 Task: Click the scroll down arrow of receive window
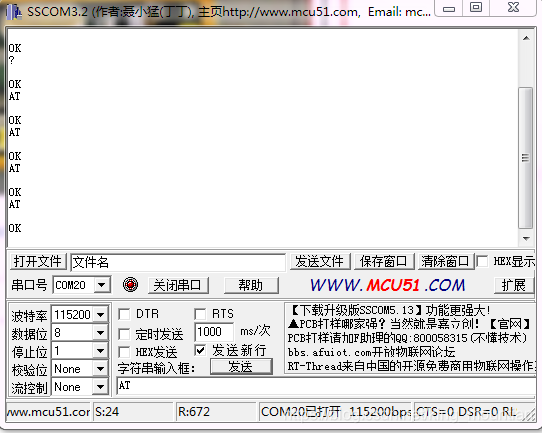point(526,239)
